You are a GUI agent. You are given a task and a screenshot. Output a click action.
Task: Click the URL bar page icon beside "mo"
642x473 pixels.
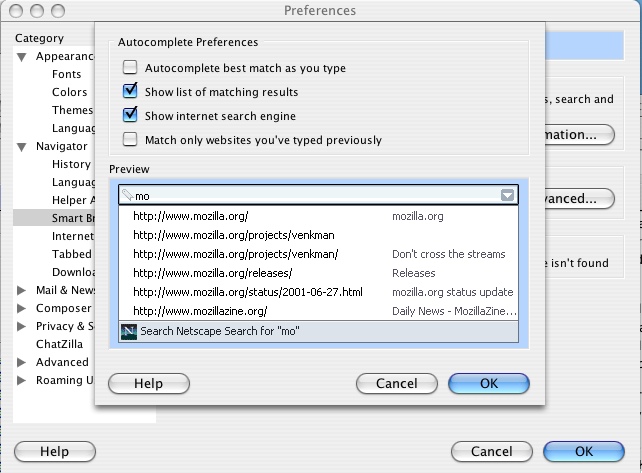pyautogui.click(x=128, y=195)
